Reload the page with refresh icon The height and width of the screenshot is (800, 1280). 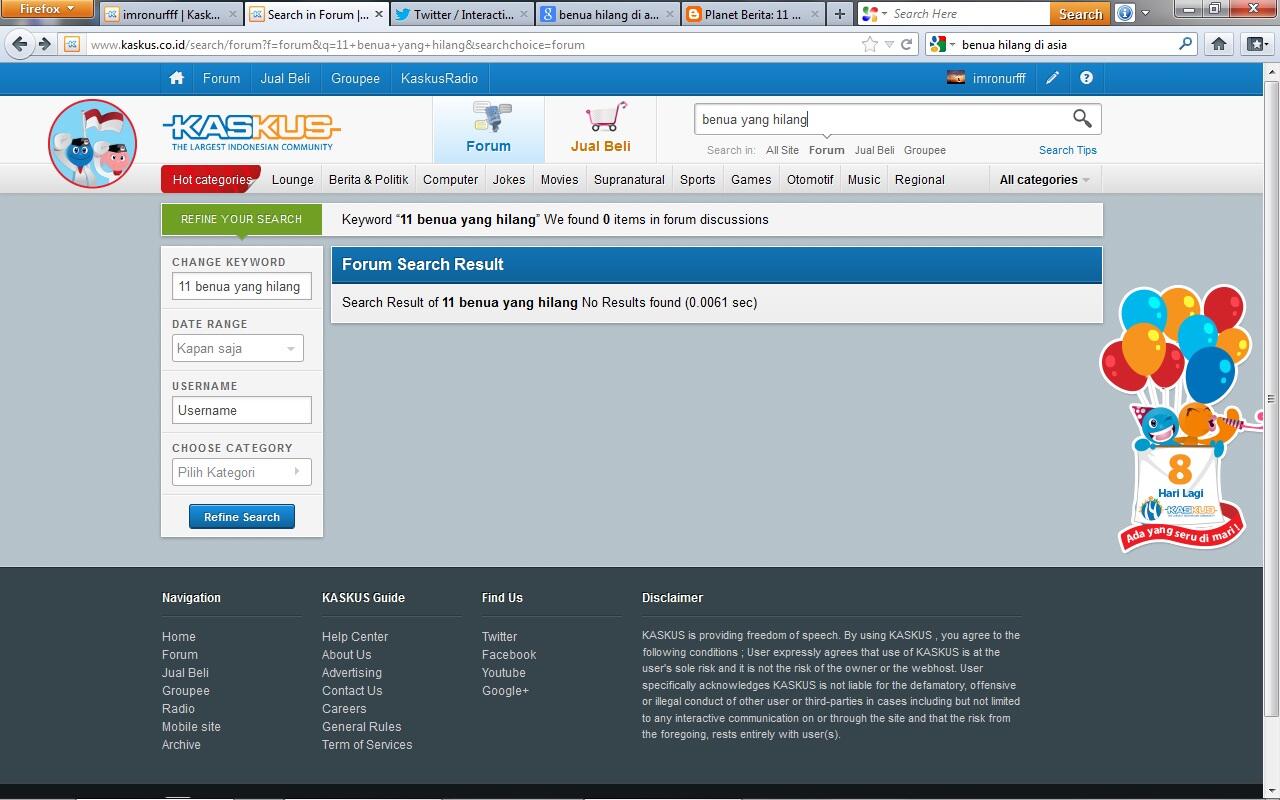coord(906,44)
